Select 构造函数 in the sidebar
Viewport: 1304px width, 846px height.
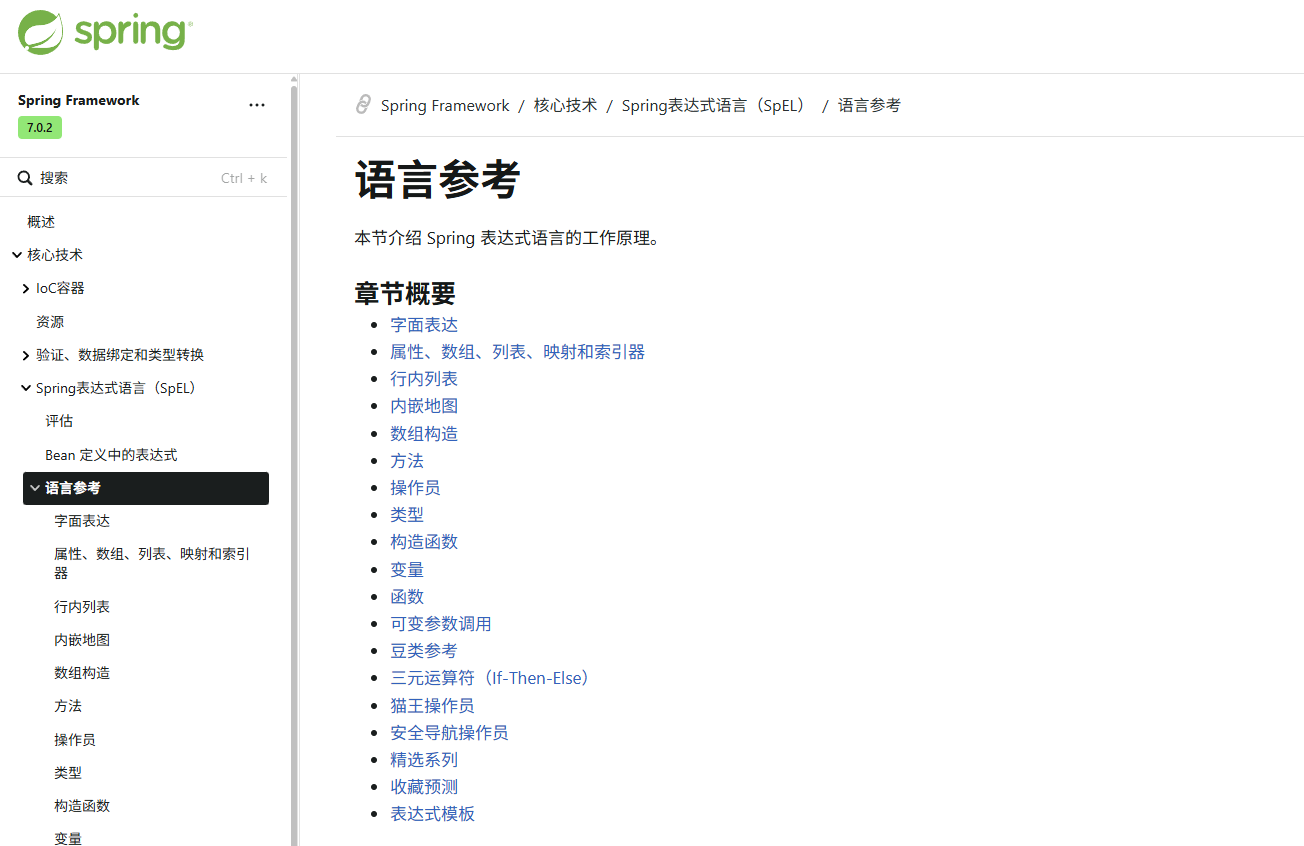pyautogui.click(x=82, y=806)
